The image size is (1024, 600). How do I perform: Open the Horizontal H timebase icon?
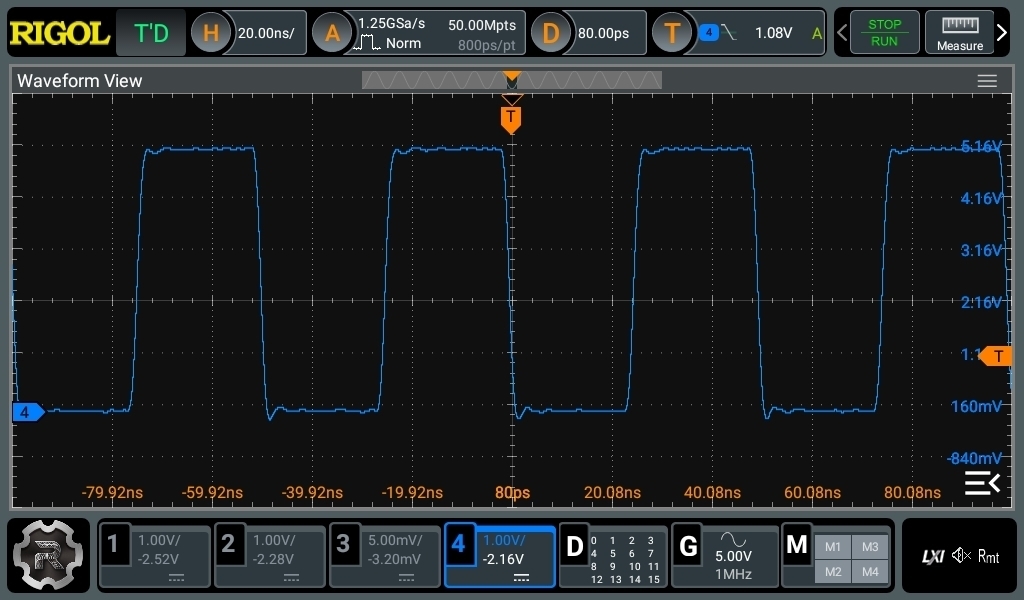pos(210,33)
